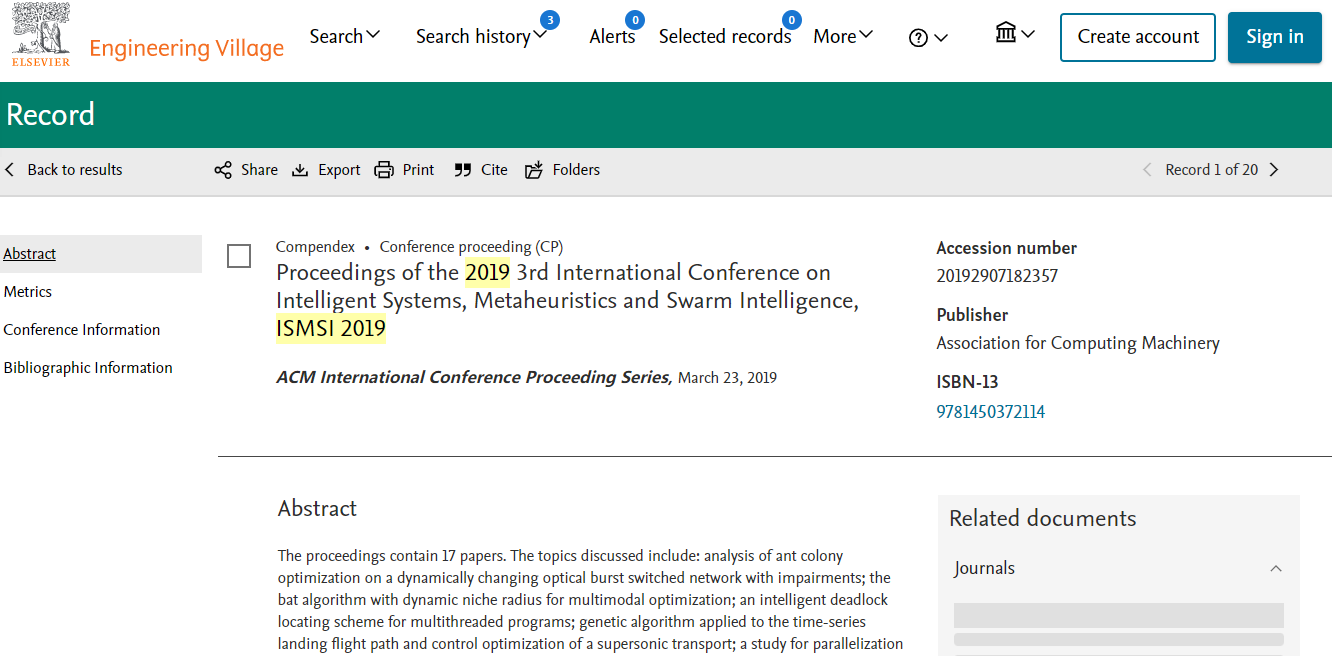Click the Back to results arrow icon
The height and width of the screenshot is (656, 1332).
(x=10, y=170)
